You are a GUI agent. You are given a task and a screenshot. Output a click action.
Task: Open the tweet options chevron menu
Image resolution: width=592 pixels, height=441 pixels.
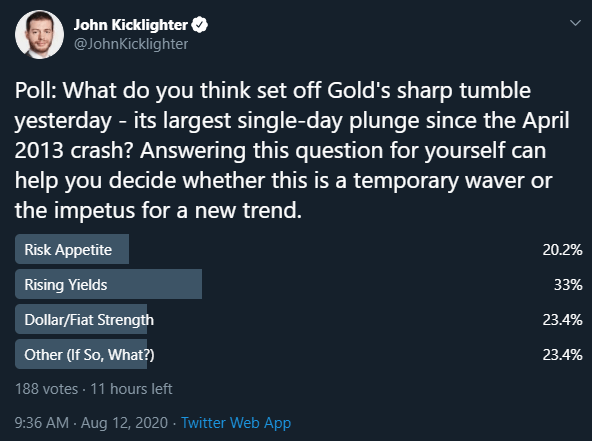click(575, 23)
